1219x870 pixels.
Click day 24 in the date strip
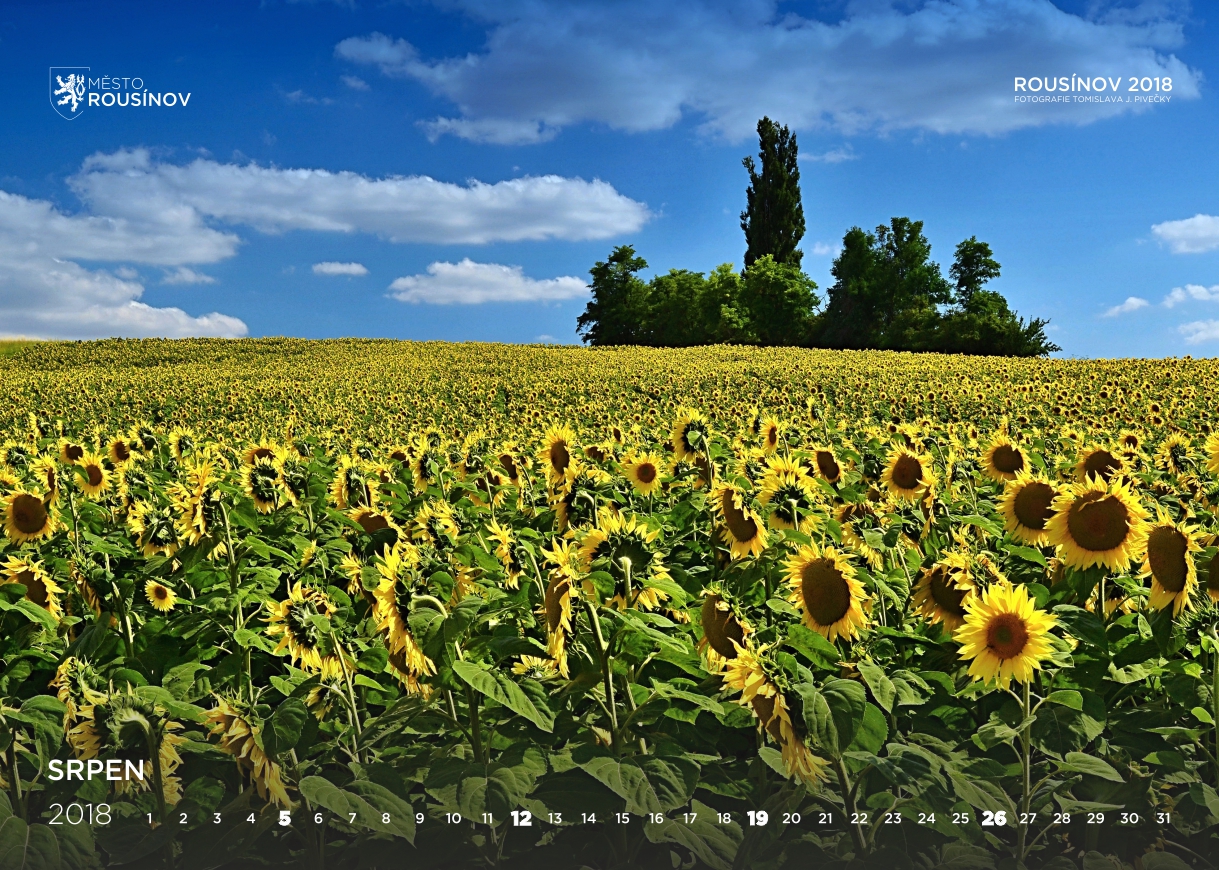point(927,818)
